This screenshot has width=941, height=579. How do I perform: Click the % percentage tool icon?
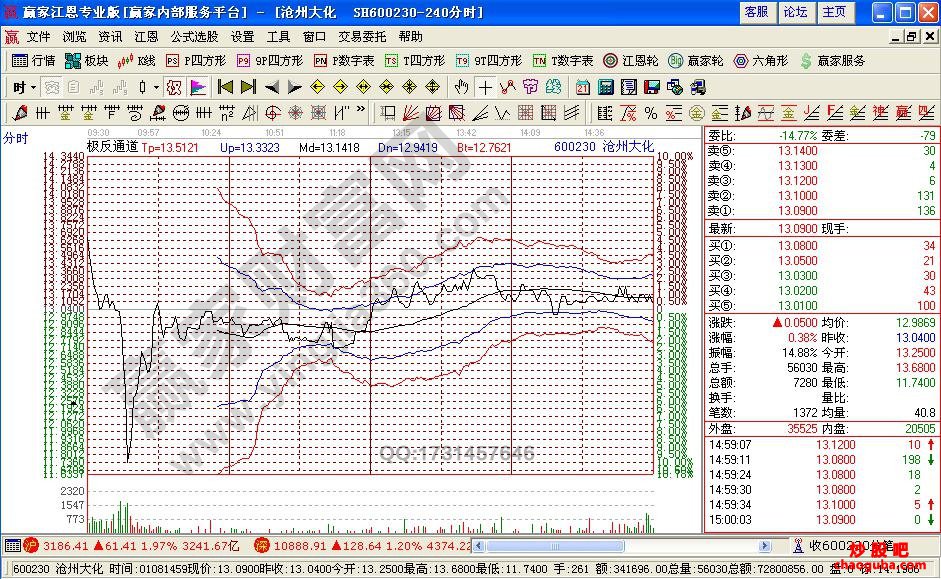(x=651, y=113)
